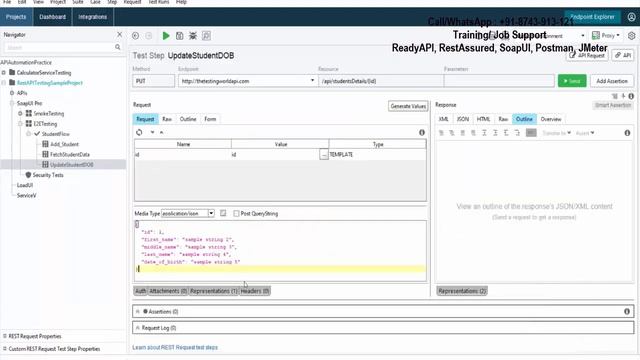The width and height of the screenshot is (640, 360).
Task: Click the plus-like icon above Smart Assertion
Action: click(x=623, y=96)
